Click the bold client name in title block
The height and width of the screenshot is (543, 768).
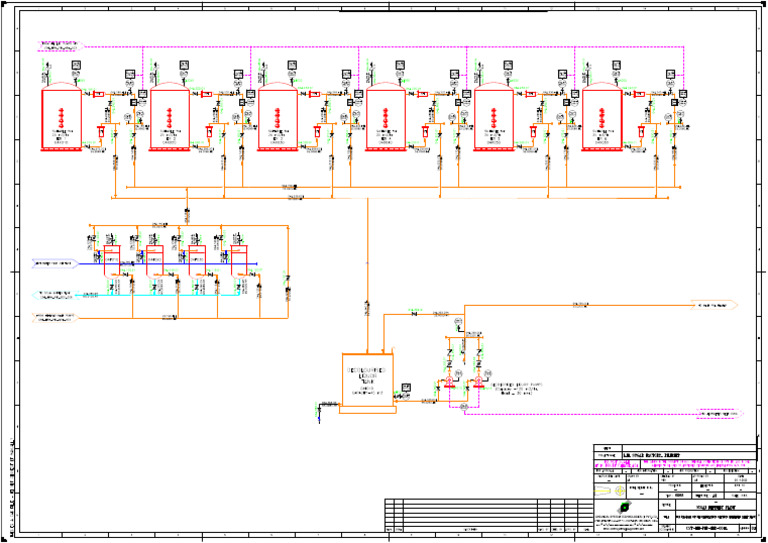point(651,455)
